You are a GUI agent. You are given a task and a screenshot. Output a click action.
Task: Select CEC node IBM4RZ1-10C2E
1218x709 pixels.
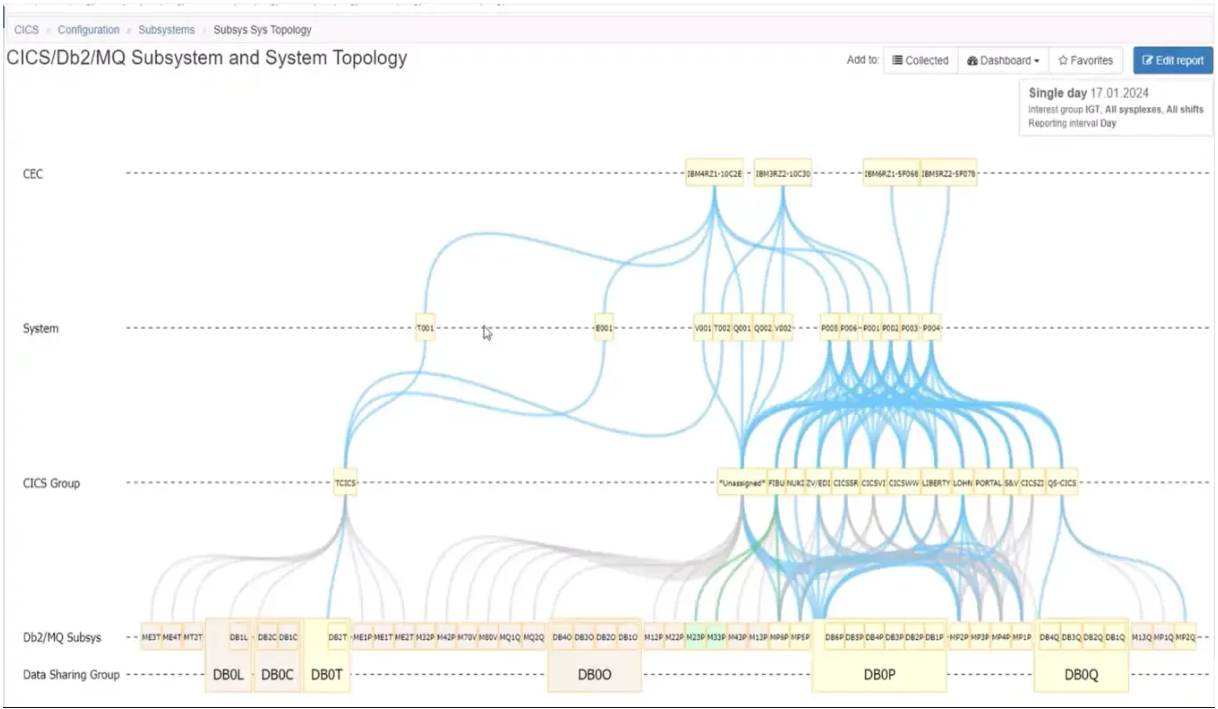715,173
